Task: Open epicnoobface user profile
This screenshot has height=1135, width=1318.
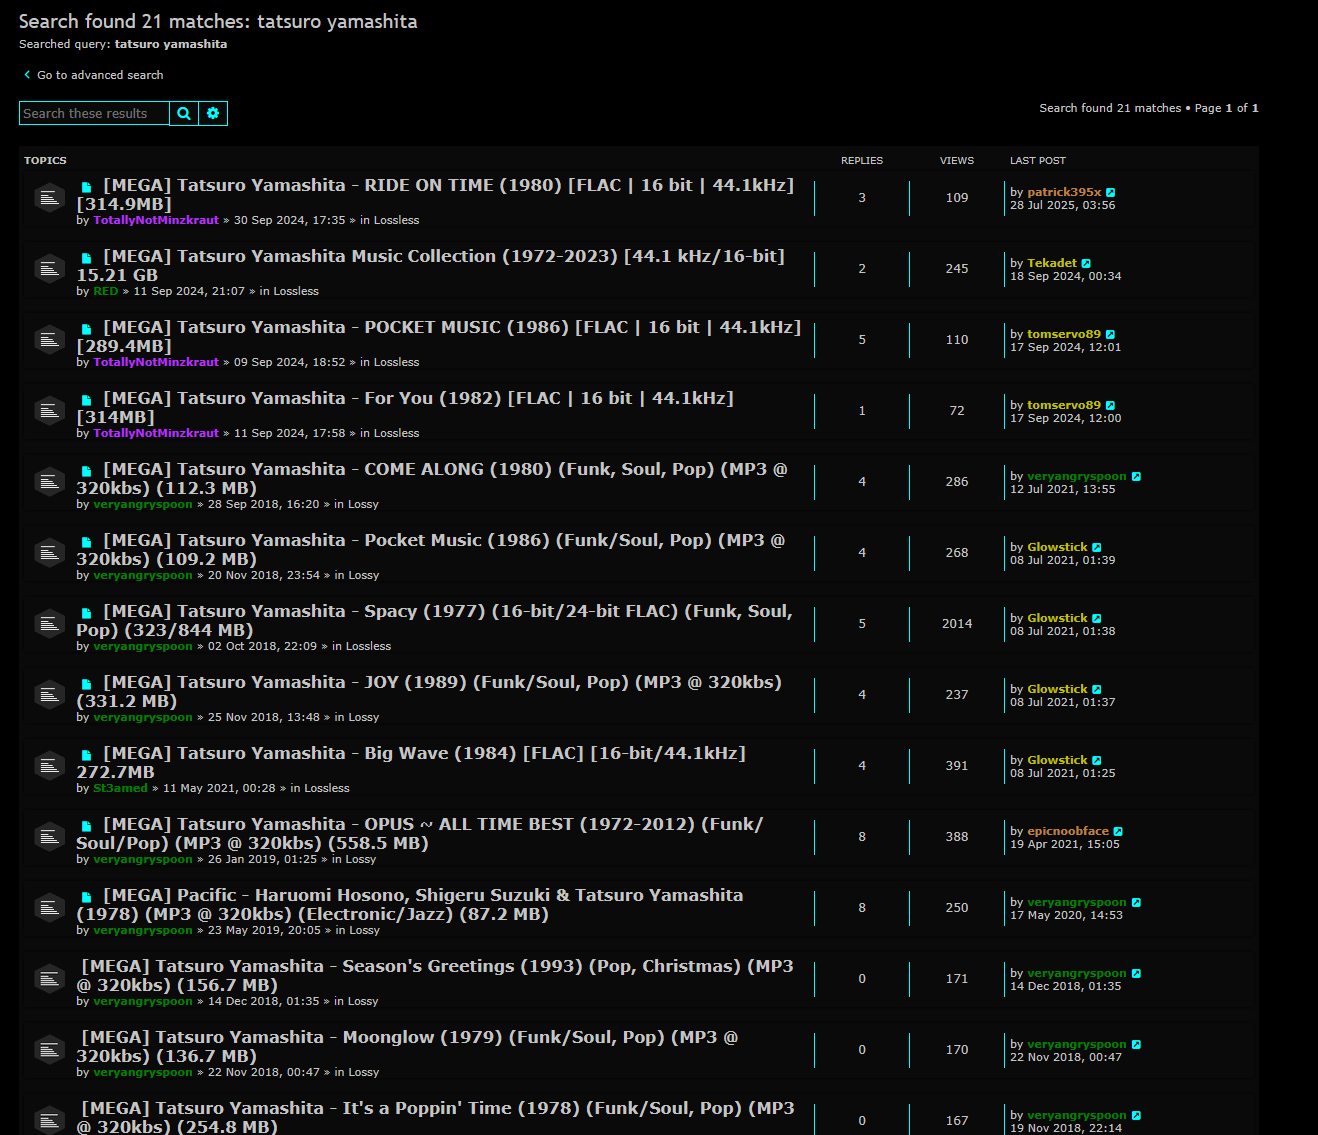Action: click(x=1068, y=831)
